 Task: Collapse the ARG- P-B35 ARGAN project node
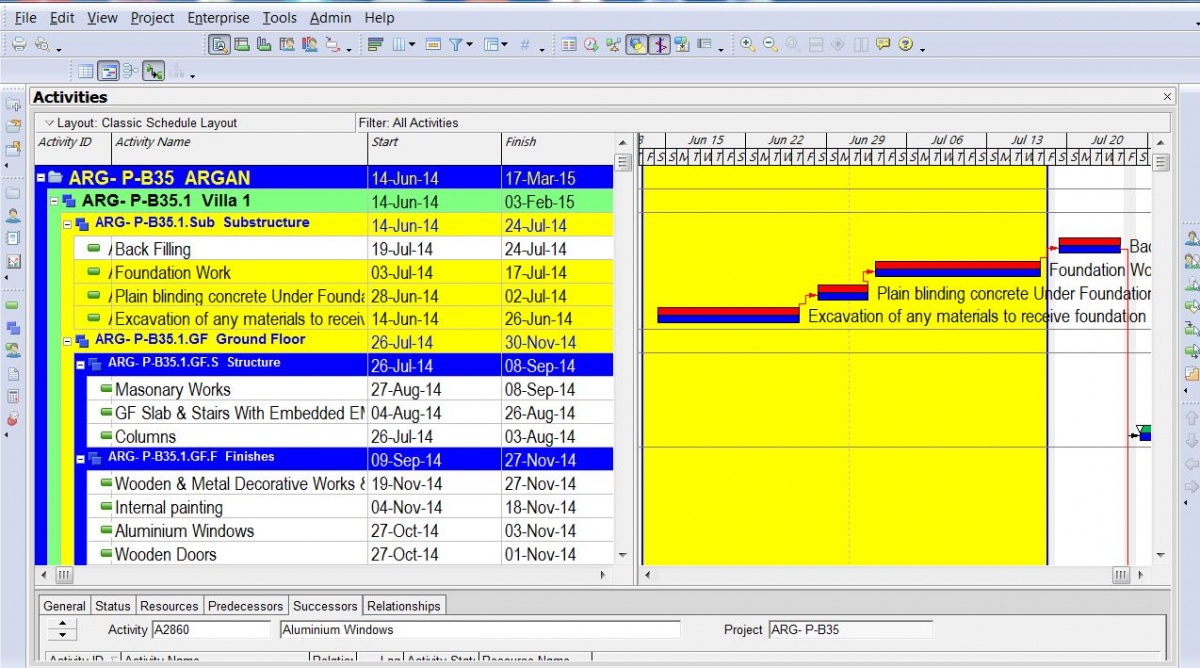(x=41, y=178)
